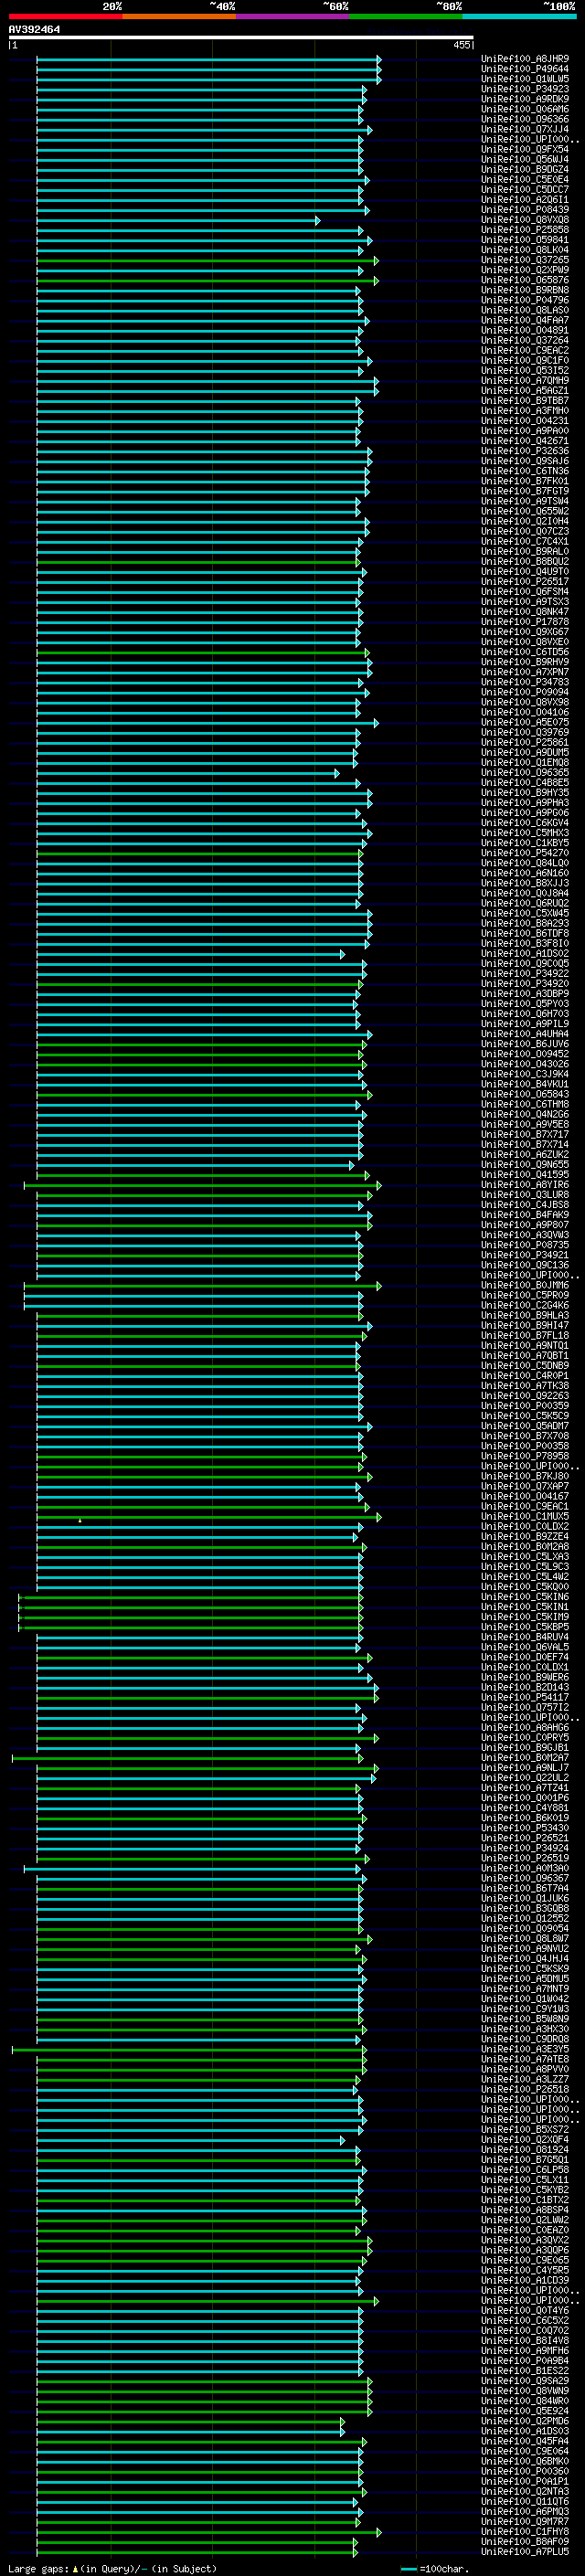Viewport: 585px width, 2576px height.
Task: Select the UniRef100_A8YIR6 label
Action: point(525,1185)
